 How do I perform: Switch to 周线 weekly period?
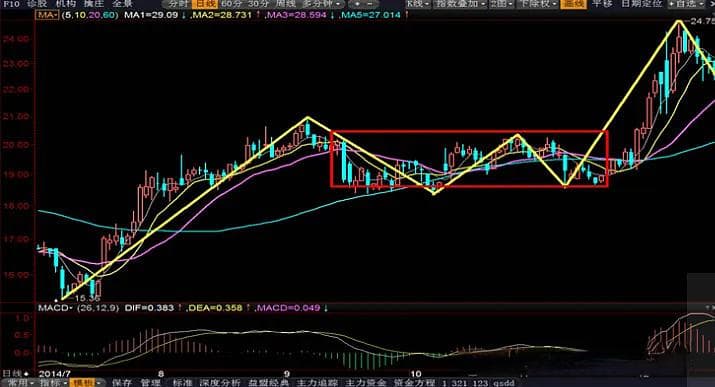285,4
